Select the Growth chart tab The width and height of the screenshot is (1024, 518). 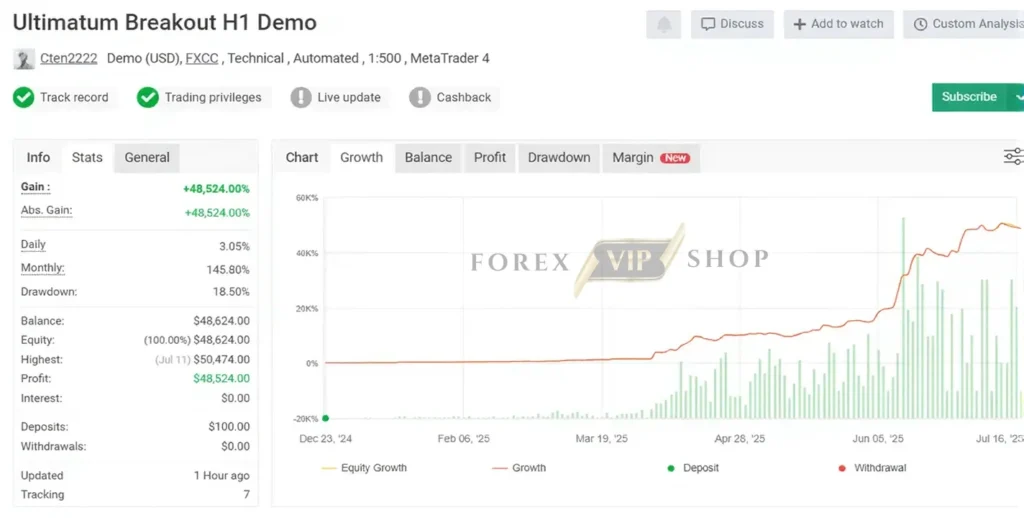[x=361, y=157]
